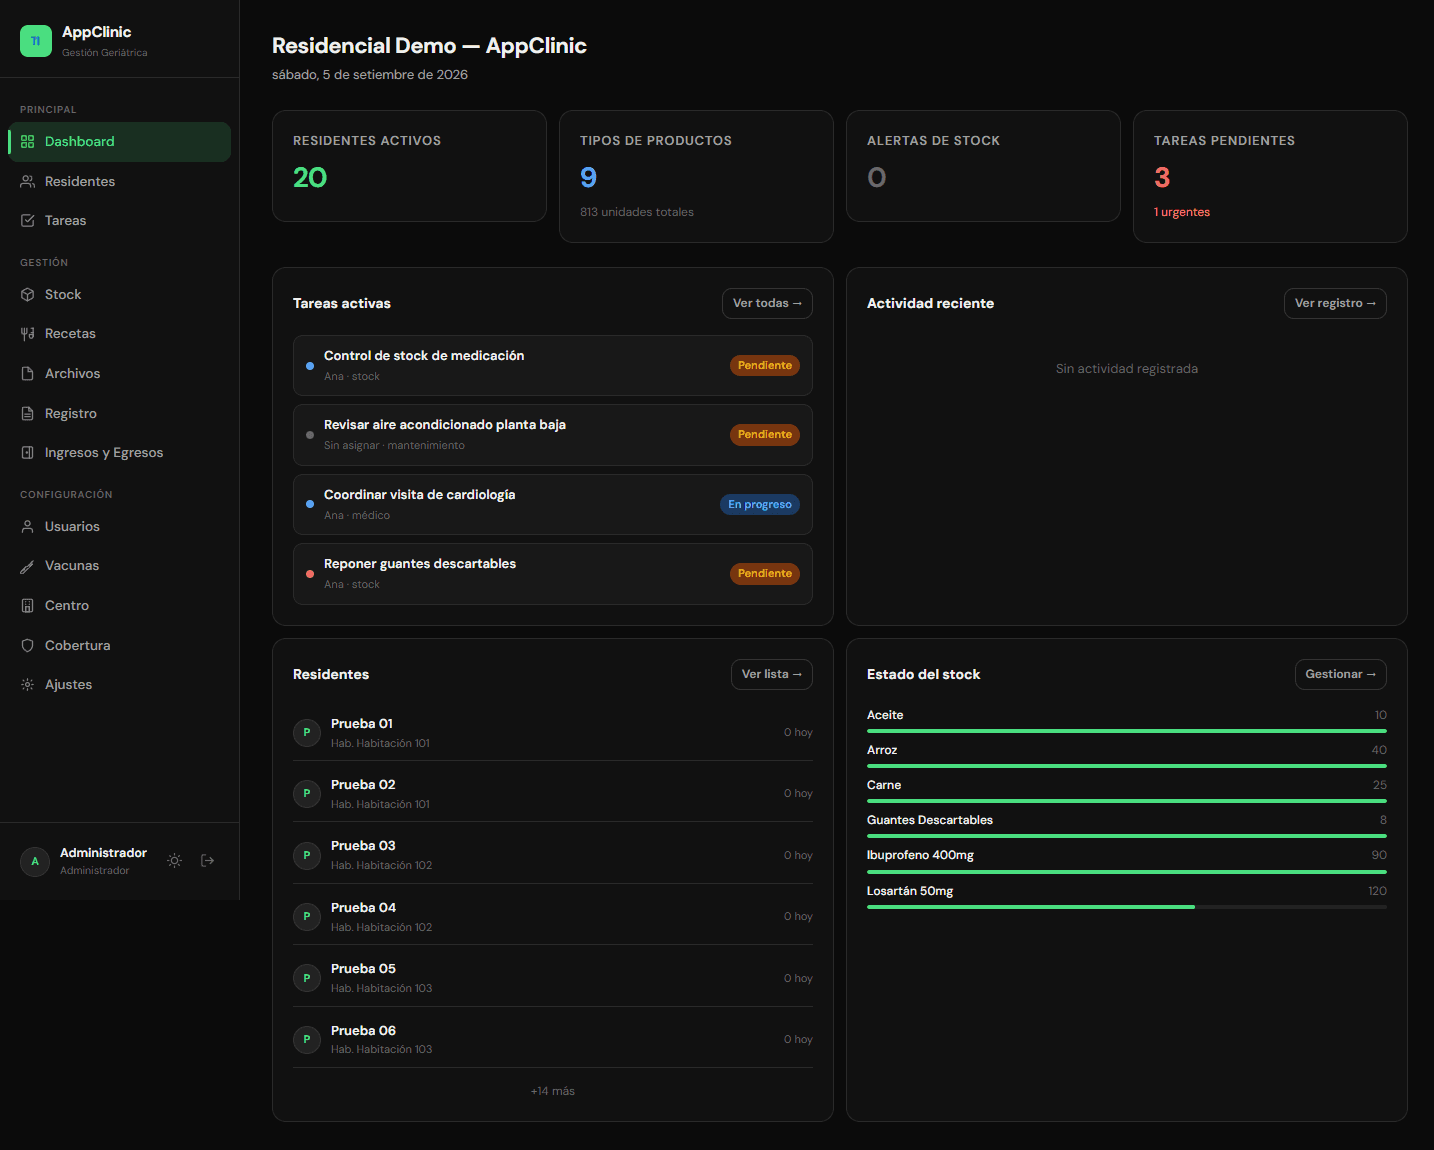Open Residentes section in sidebar
Image resolution: width=1434 pixels, height=1150 pixels.
click(119, 181)
